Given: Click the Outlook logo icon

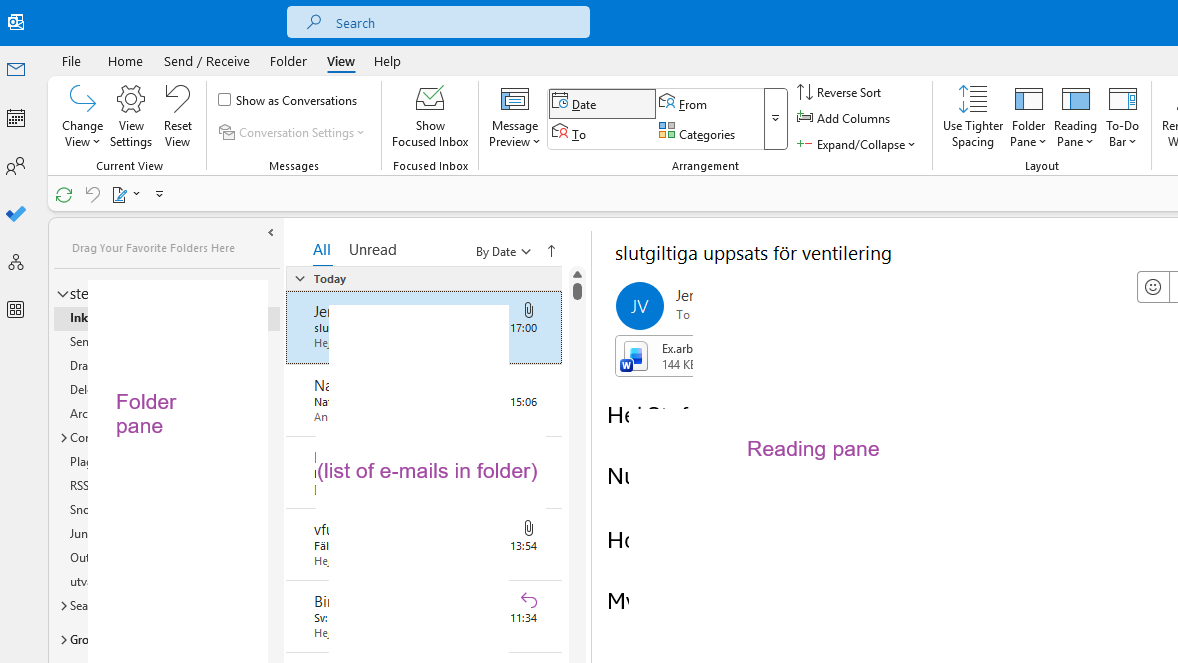Looking at the screenshot, I should [x=16, y=23].
